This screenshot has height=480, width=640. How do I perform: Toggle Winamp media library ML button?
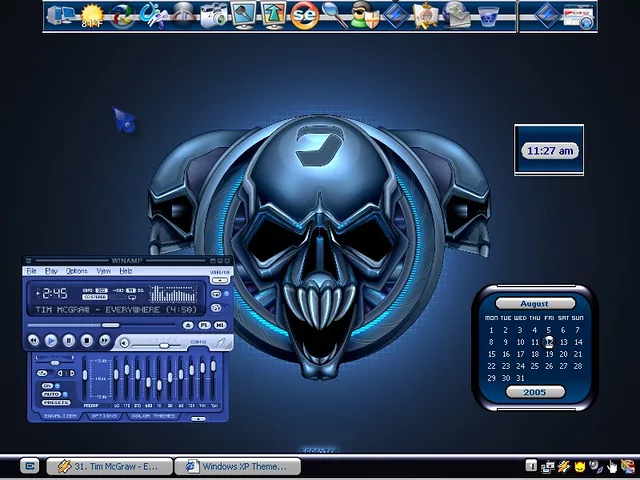pos(220,325)
